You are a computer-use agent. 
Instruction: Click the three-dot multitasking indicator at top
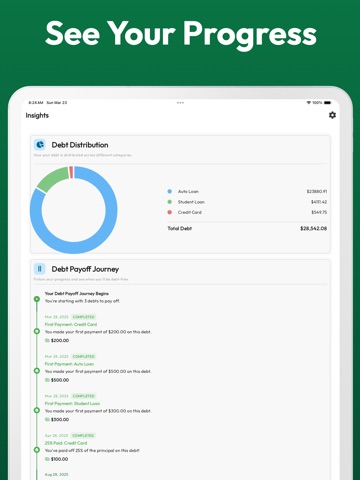[180, 103]
